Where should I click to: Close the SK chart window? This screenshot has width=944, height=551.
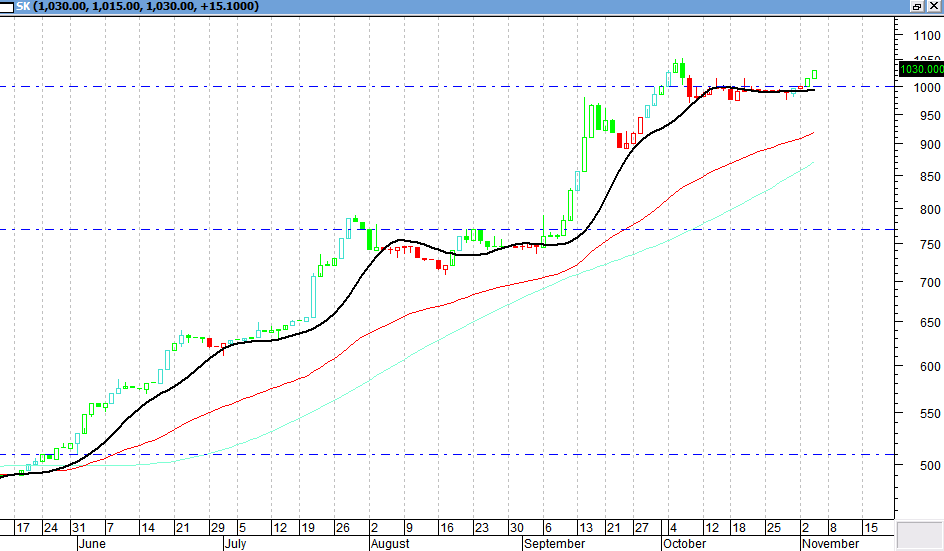(934, 6)
